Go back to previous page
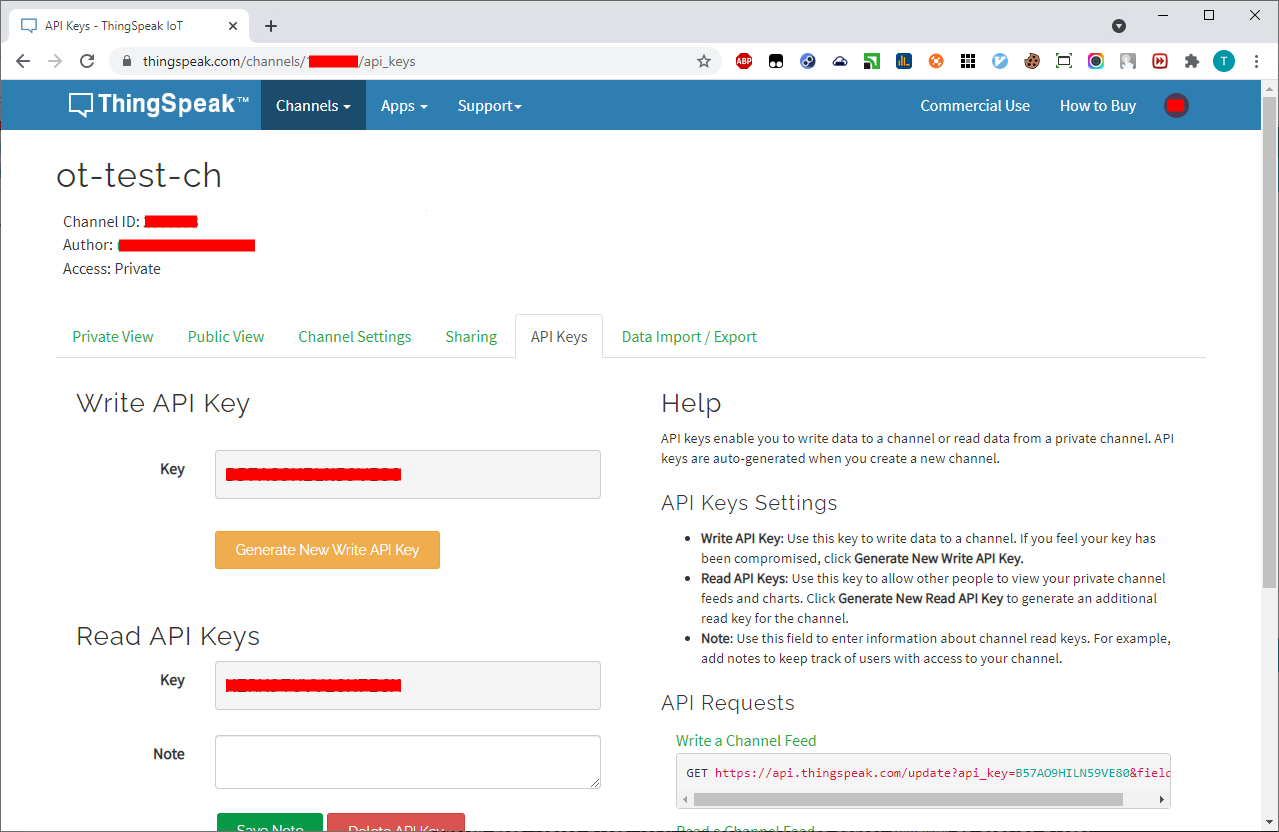 point(23,61)
